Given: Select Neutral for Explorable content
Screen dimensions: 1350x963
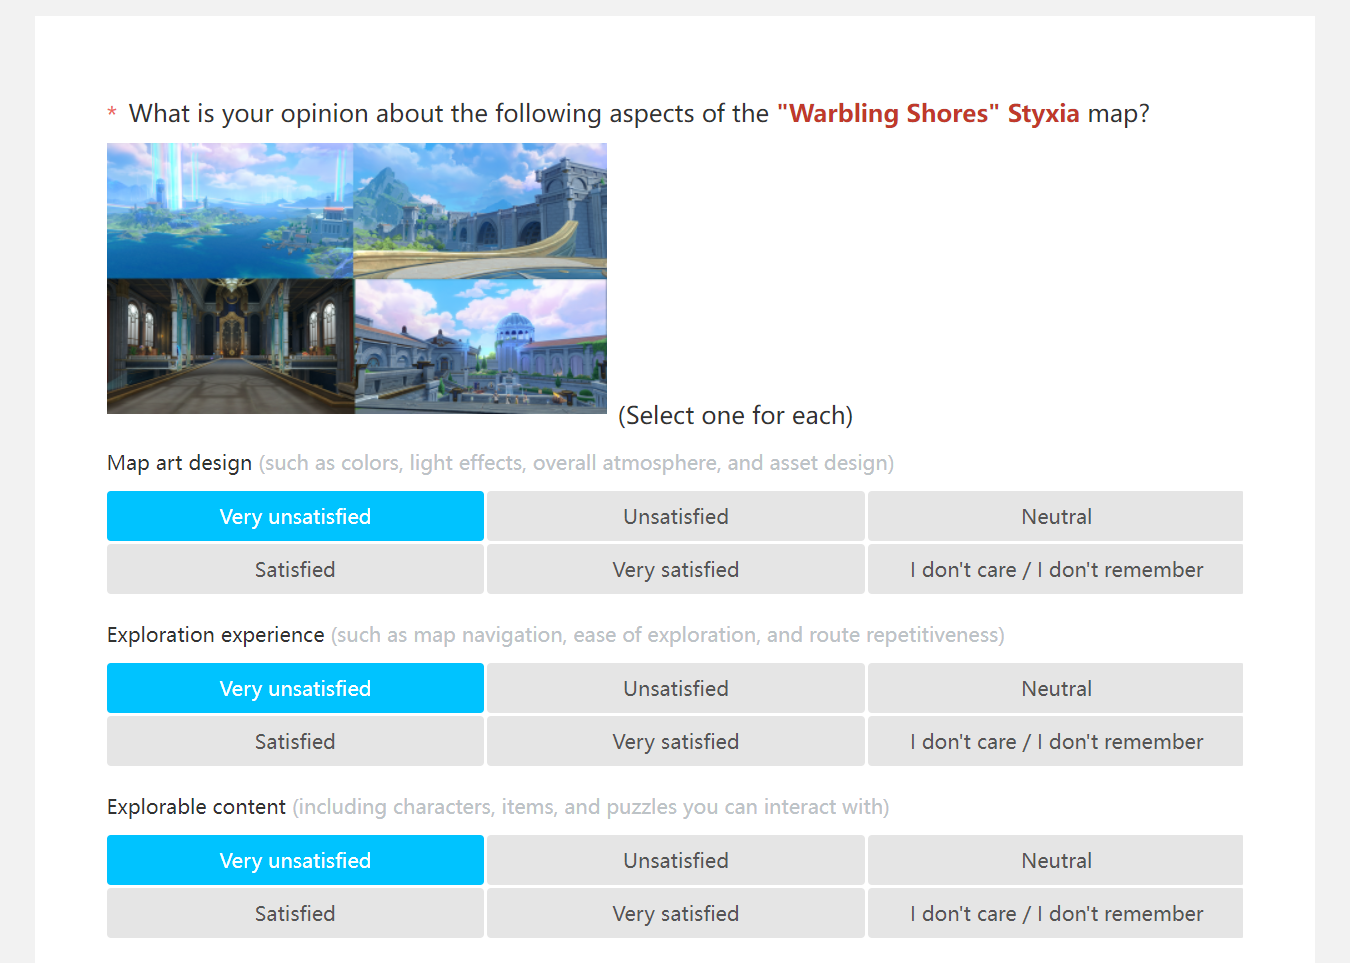Looking at the screenshot, I should [1056, 860].
